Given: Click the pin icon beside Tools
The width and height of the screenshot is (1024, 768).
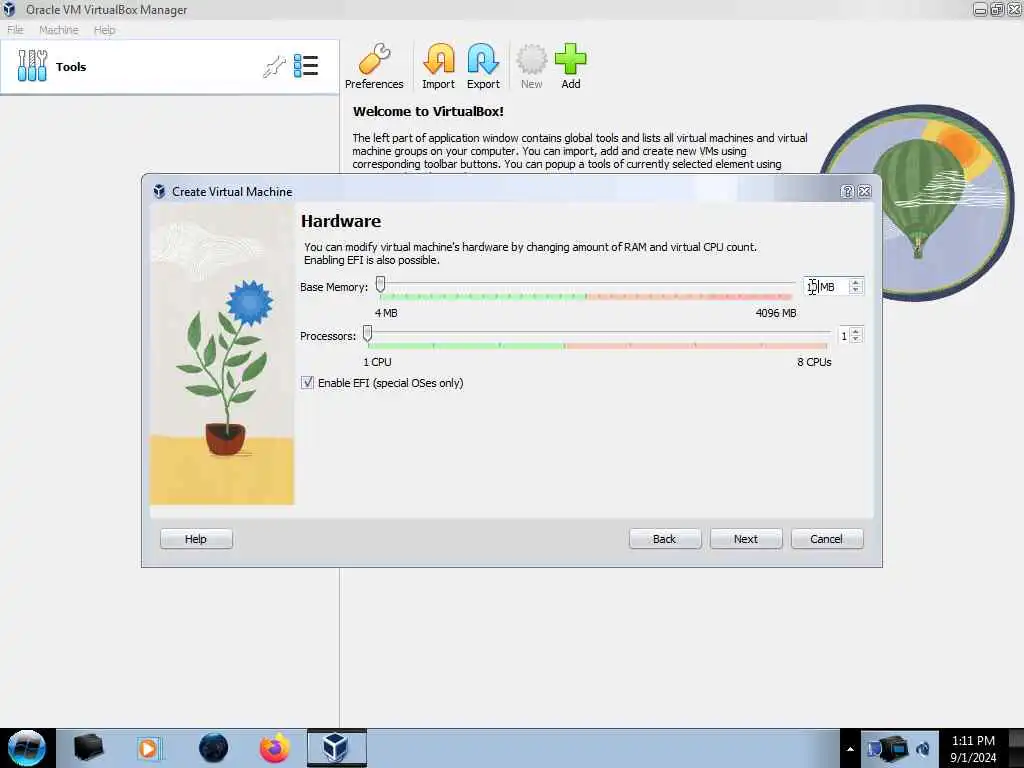Looking at the screenshot, I should (x=274, y=67).
